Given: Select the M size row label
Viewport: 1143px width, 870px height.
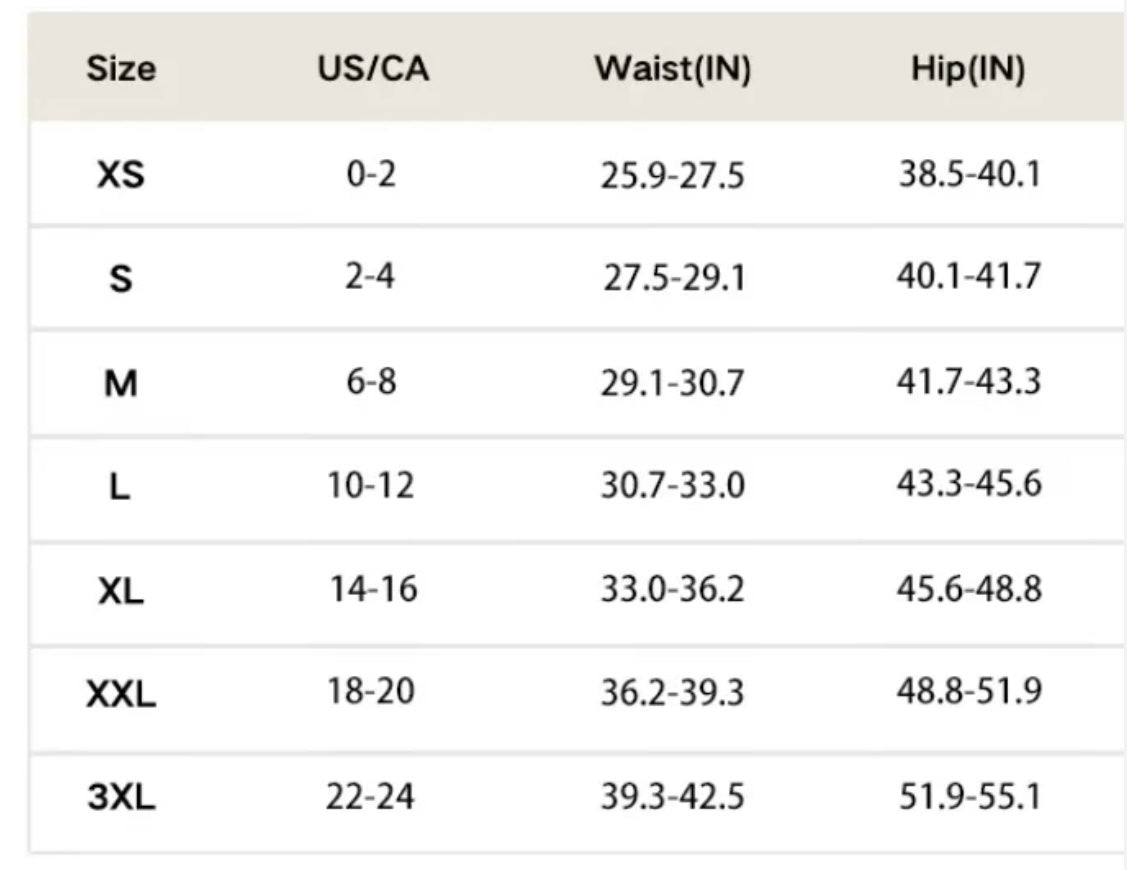Looking at the screenshot, I should 121,384.
